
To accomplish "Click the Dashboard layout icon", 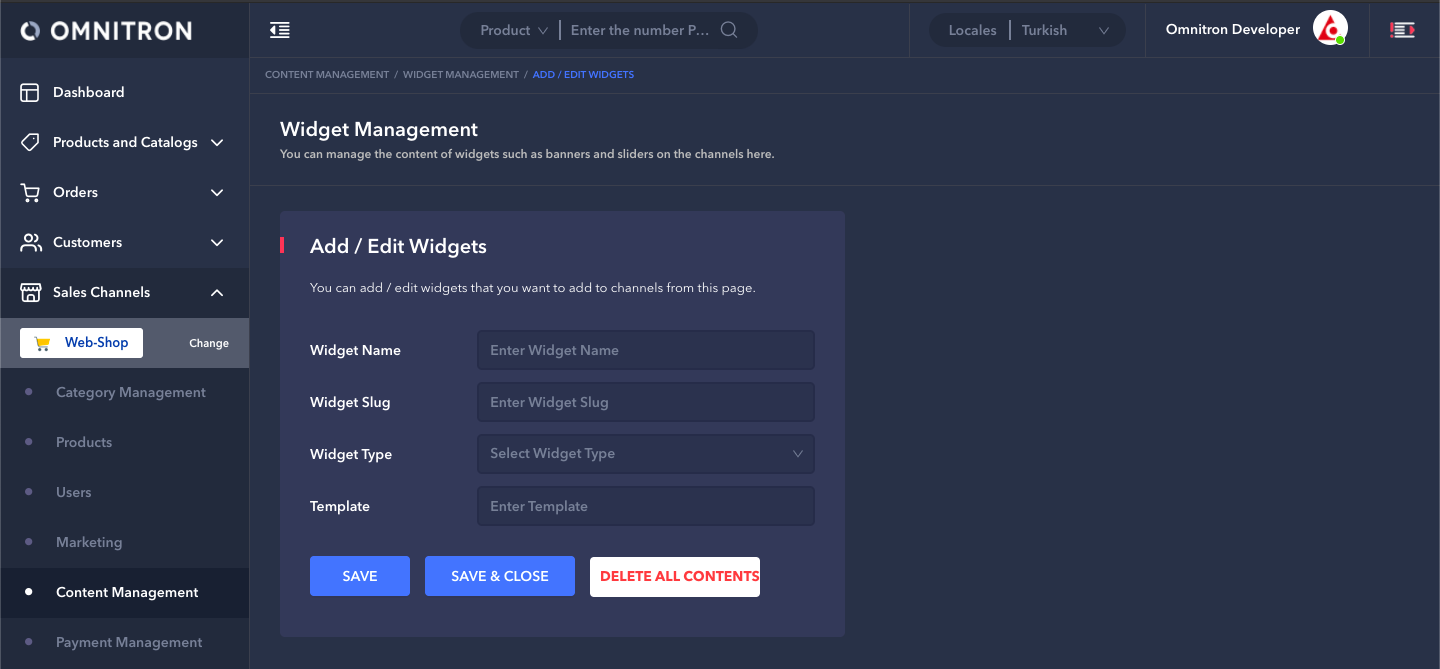I will [x=30, y=92].
